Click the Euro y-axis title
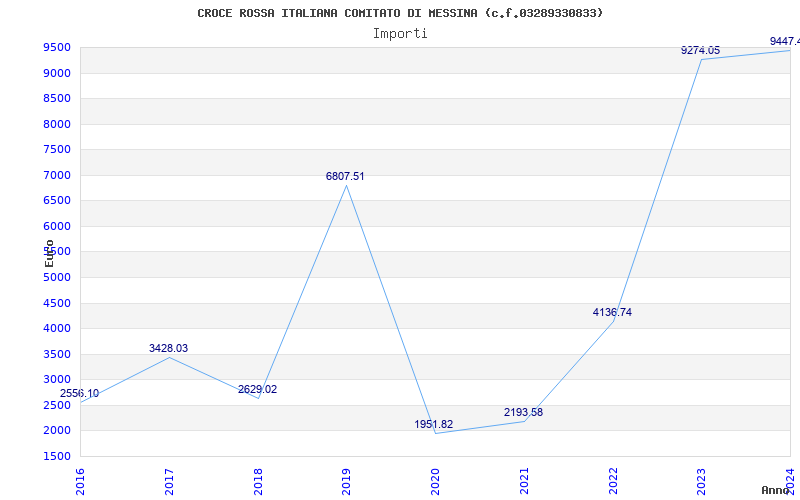The image size is (800, 500). 49,254
